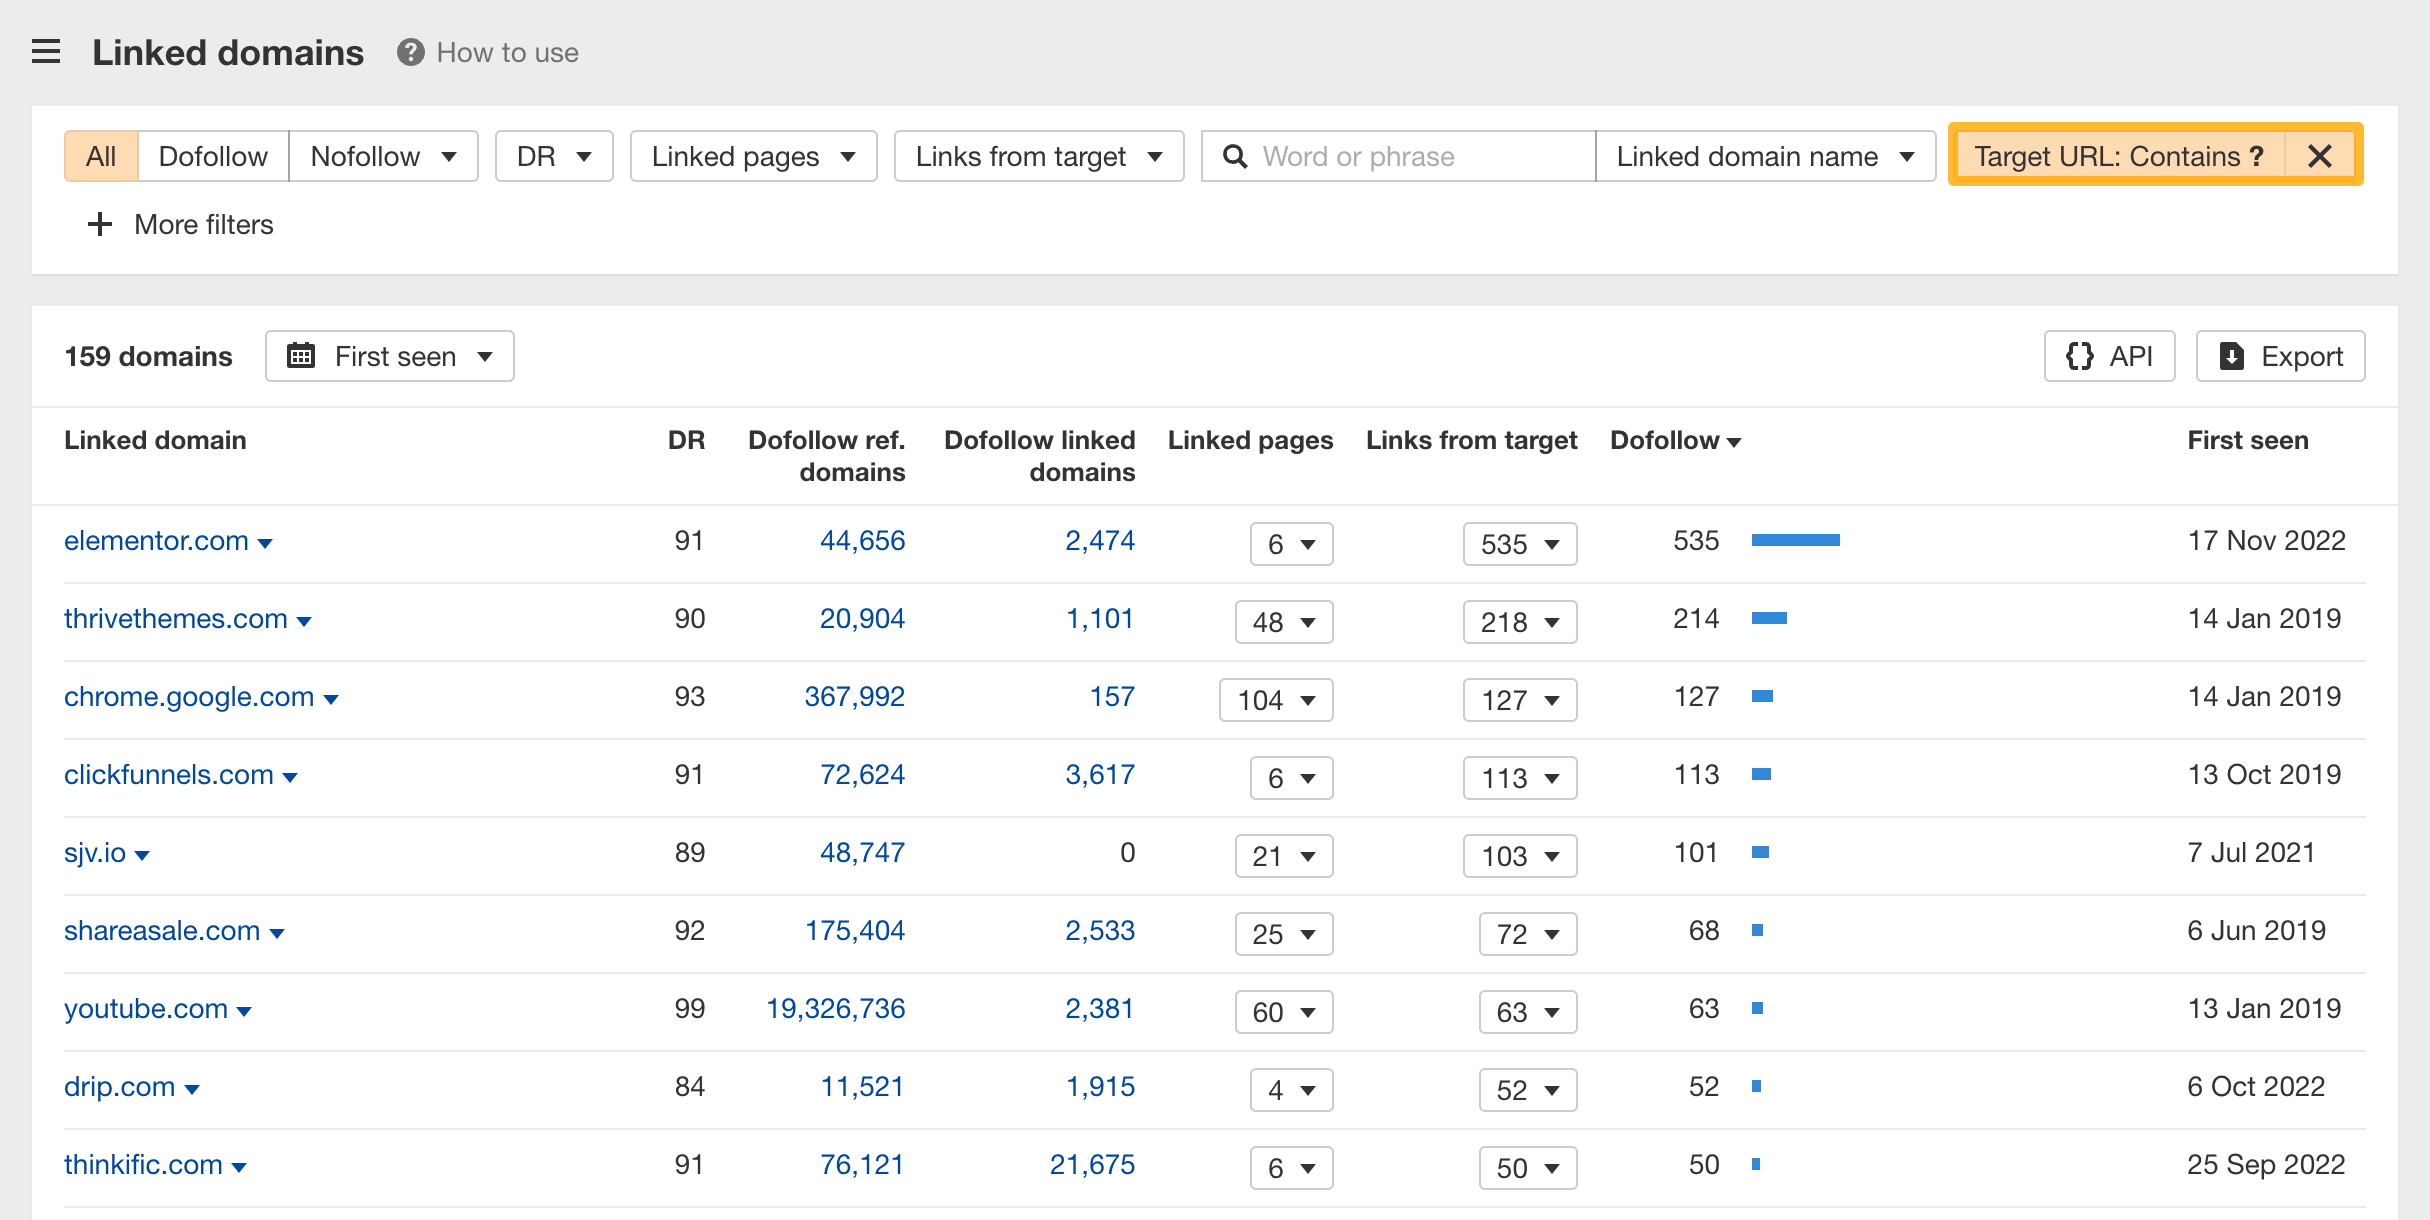Export the linked domains list

2280,356
